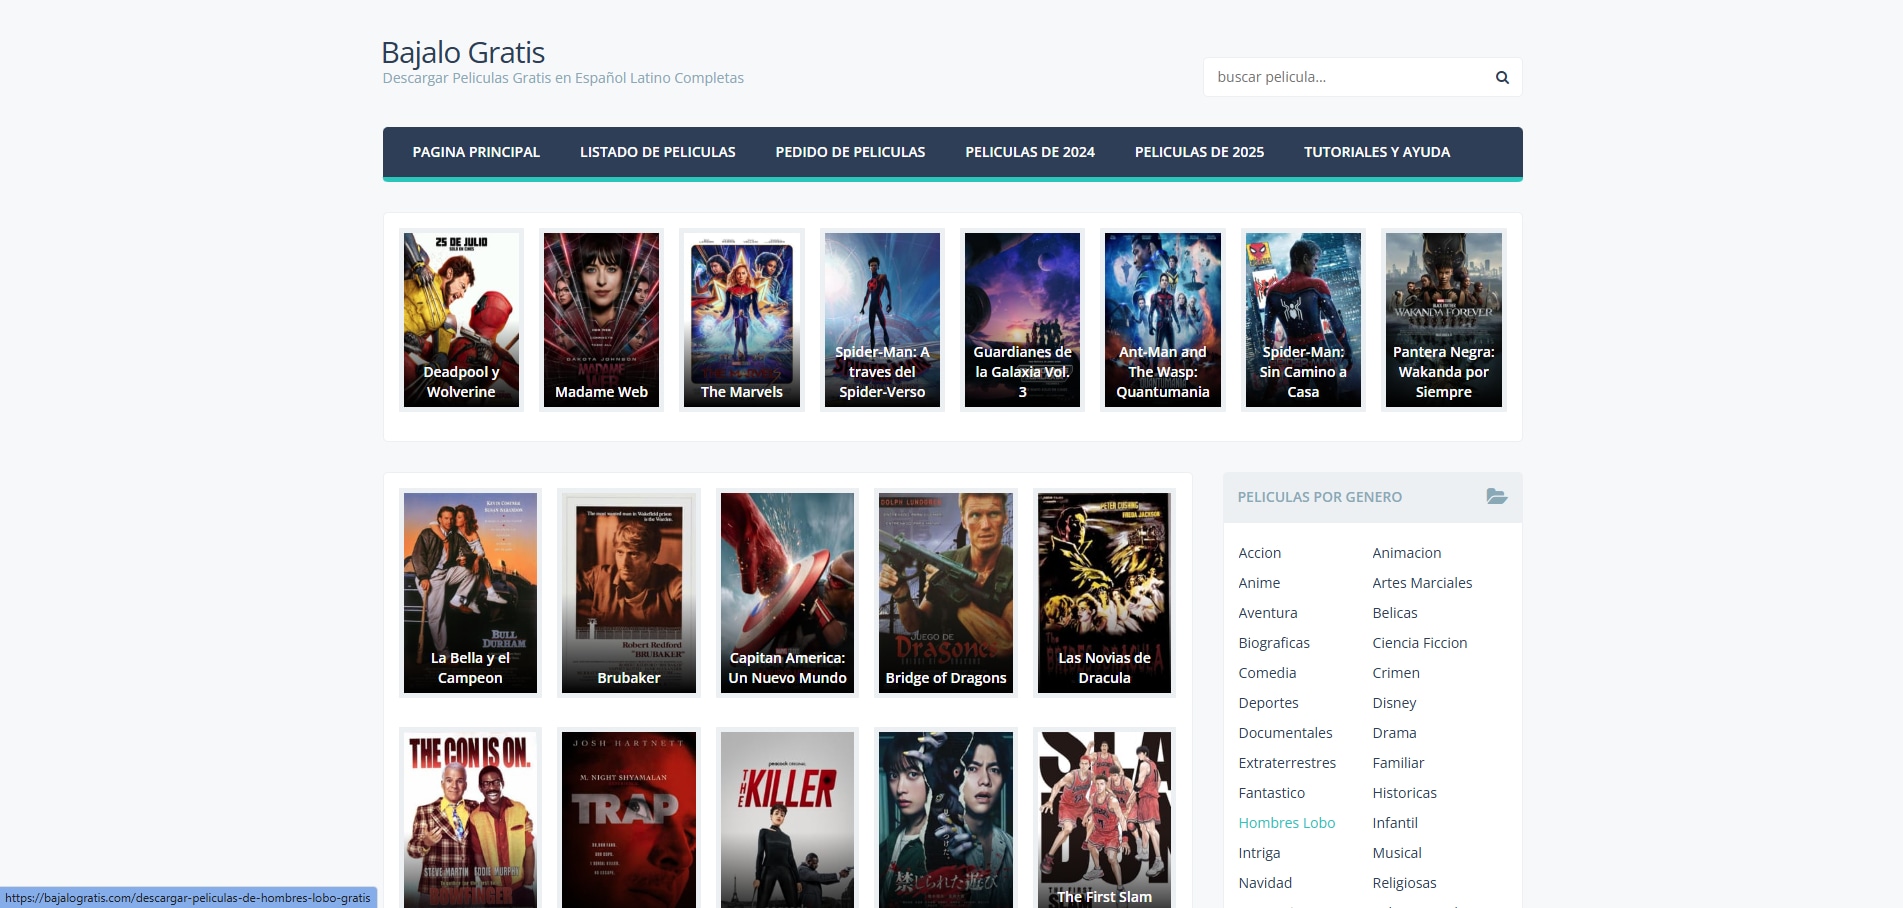
Task: Open La Bella y el Campeon poster
Action: point(470,593)
